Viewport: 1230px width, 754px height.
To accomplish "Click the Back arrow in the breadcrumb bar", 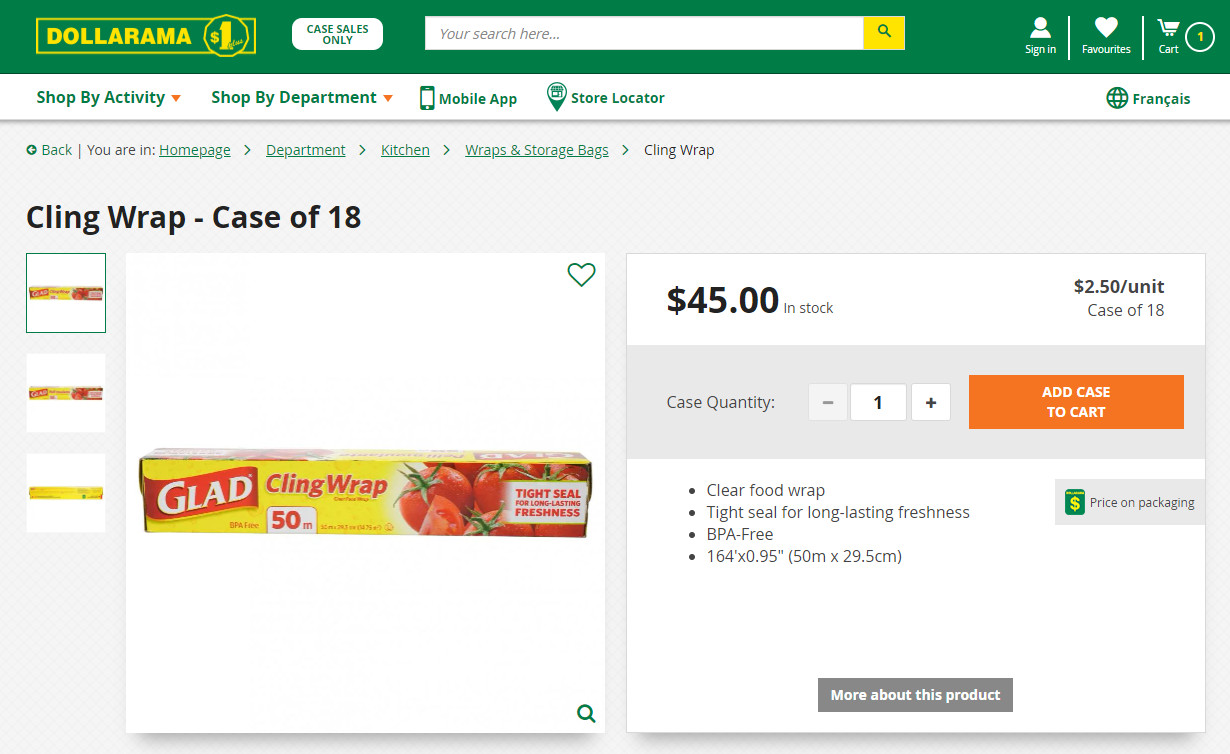I will tap(33, 149).
